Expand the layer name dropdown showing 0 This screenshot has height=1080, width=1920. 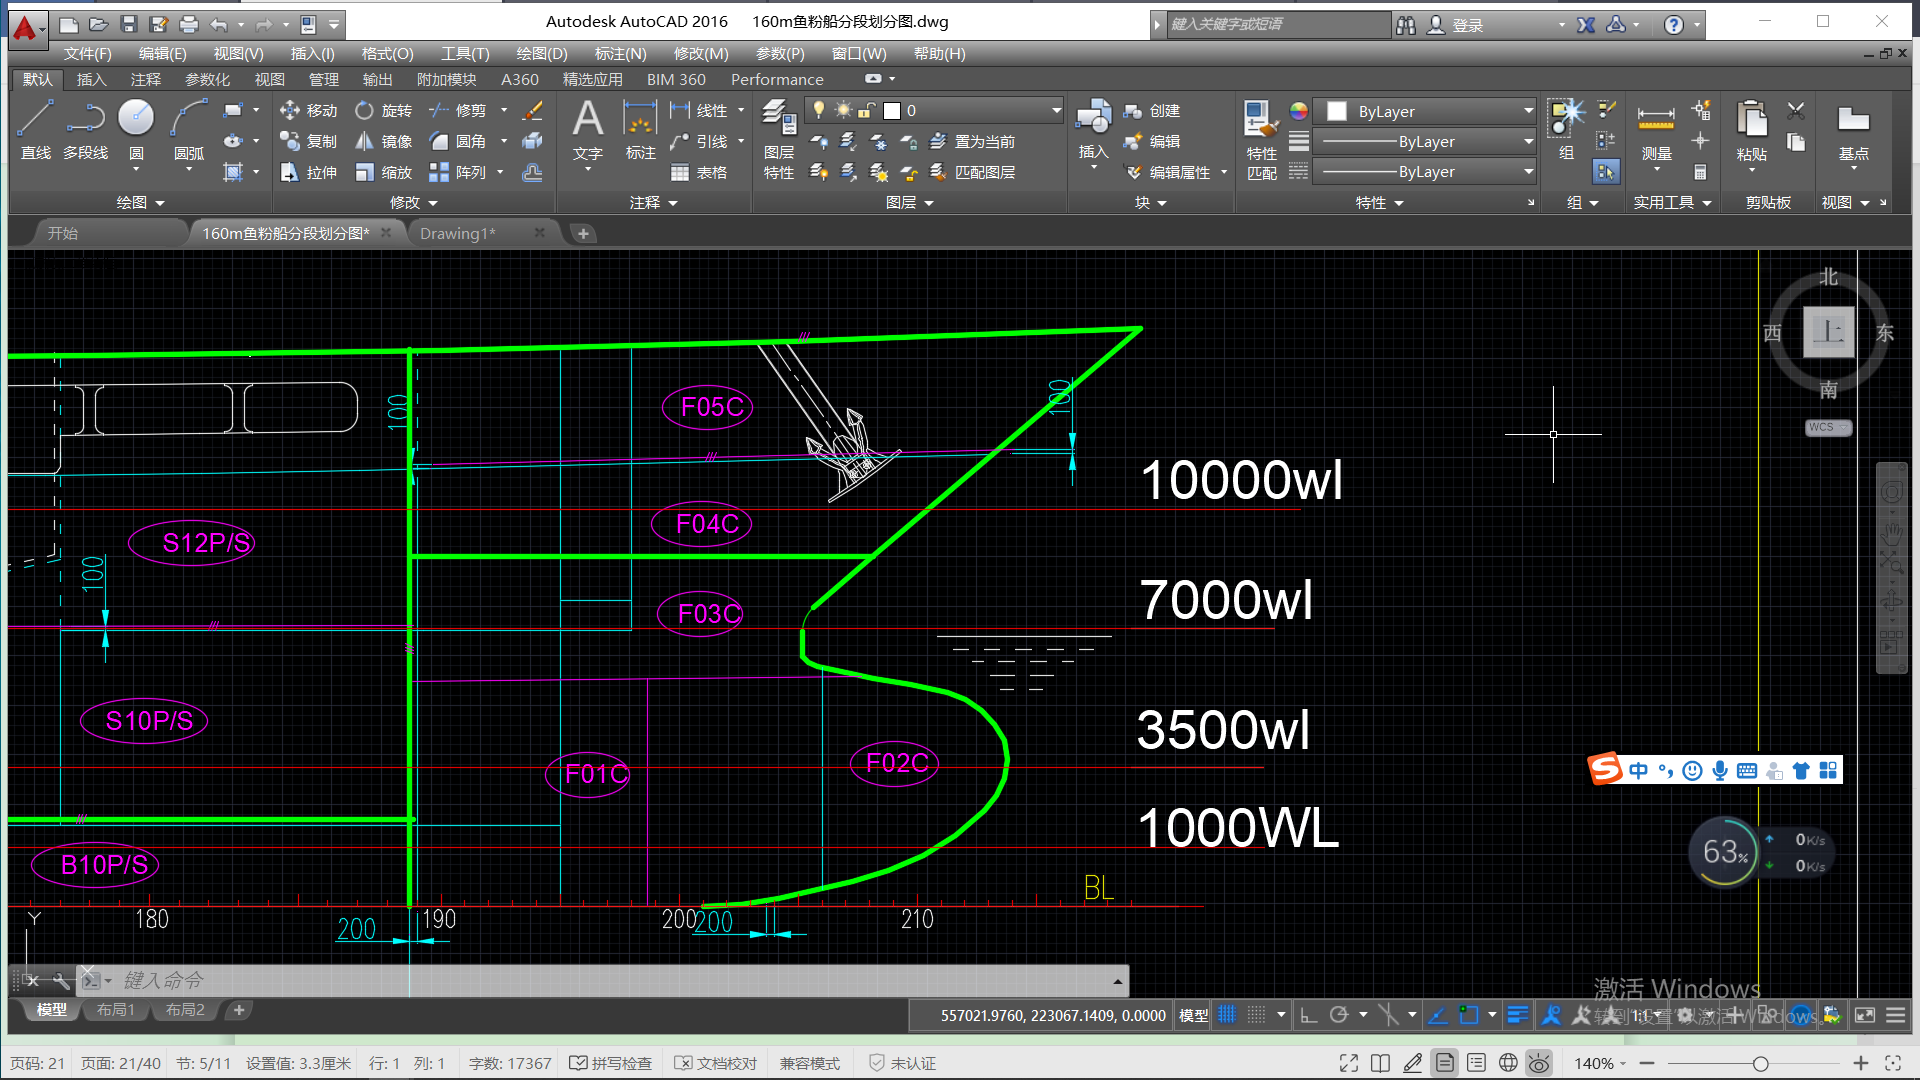point(1055,110)
